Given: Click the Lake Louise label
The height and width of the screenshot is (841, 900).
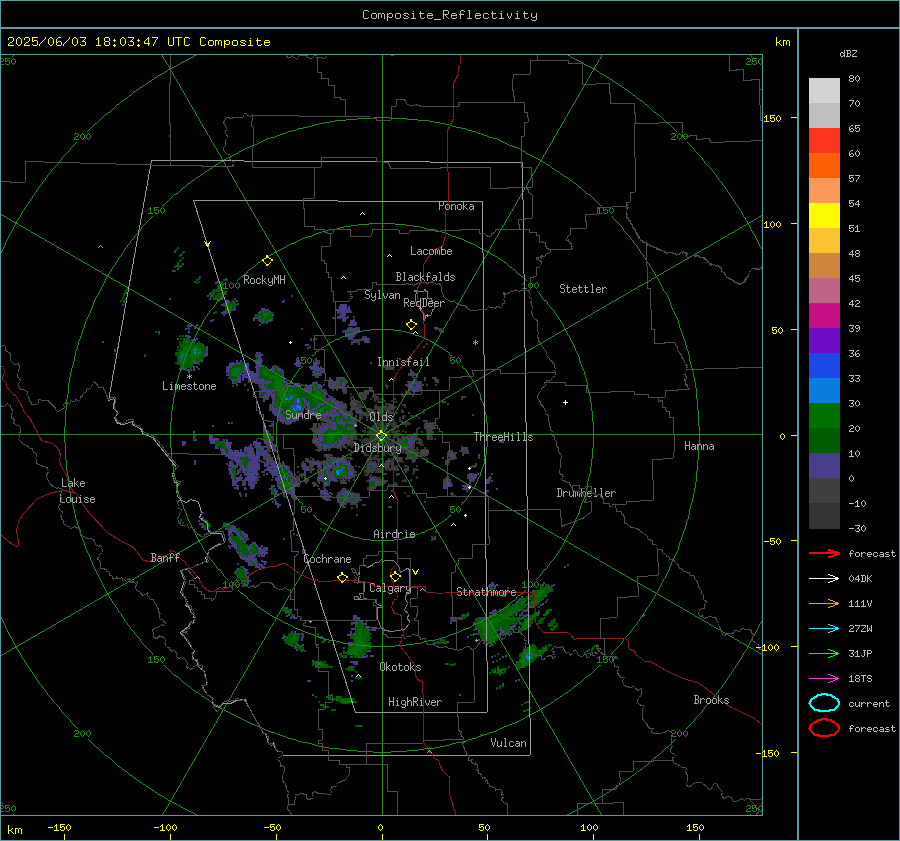Looking at the screenshot, I should click(77, 491).
